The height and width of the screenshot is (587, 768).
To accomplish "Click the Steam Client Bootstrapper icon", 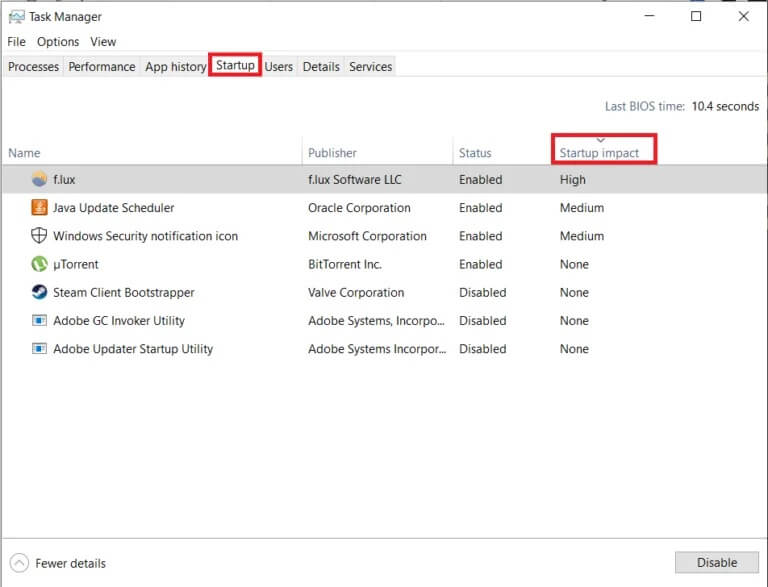I will (39, 292).
